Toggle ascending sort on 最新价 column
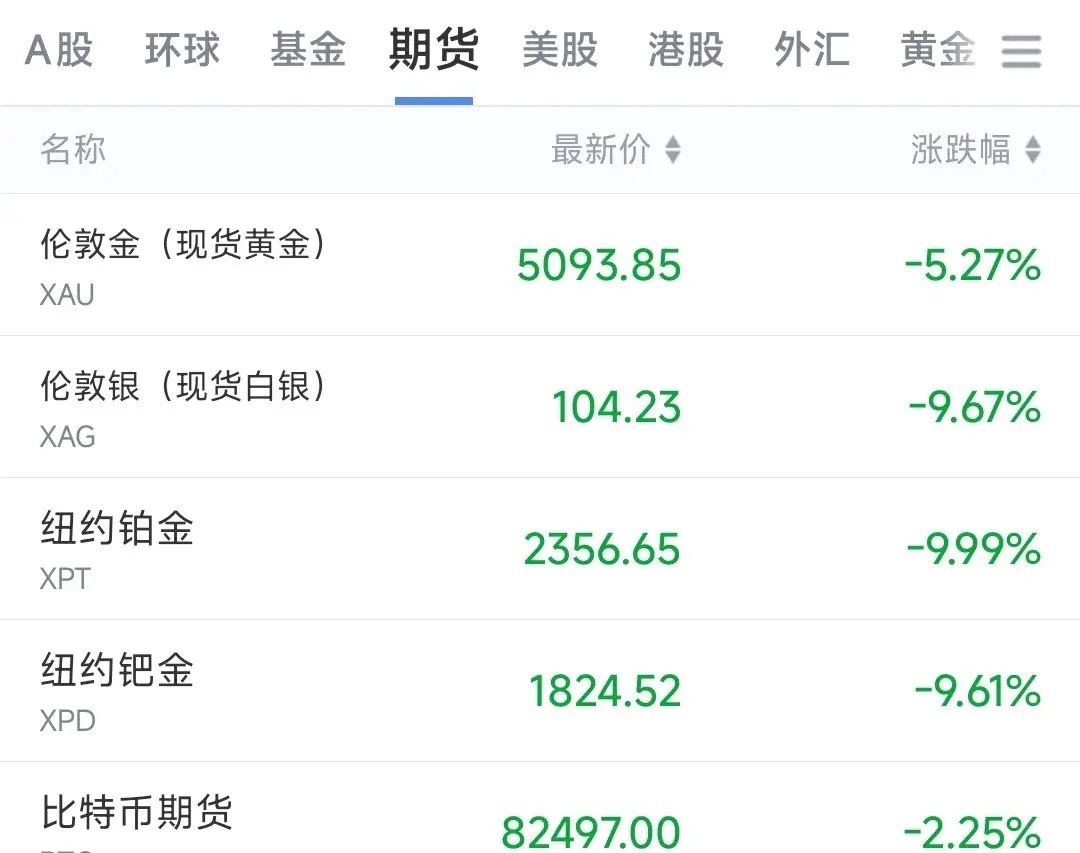The width and height of the screenshot is (1080, 853). 673,150
